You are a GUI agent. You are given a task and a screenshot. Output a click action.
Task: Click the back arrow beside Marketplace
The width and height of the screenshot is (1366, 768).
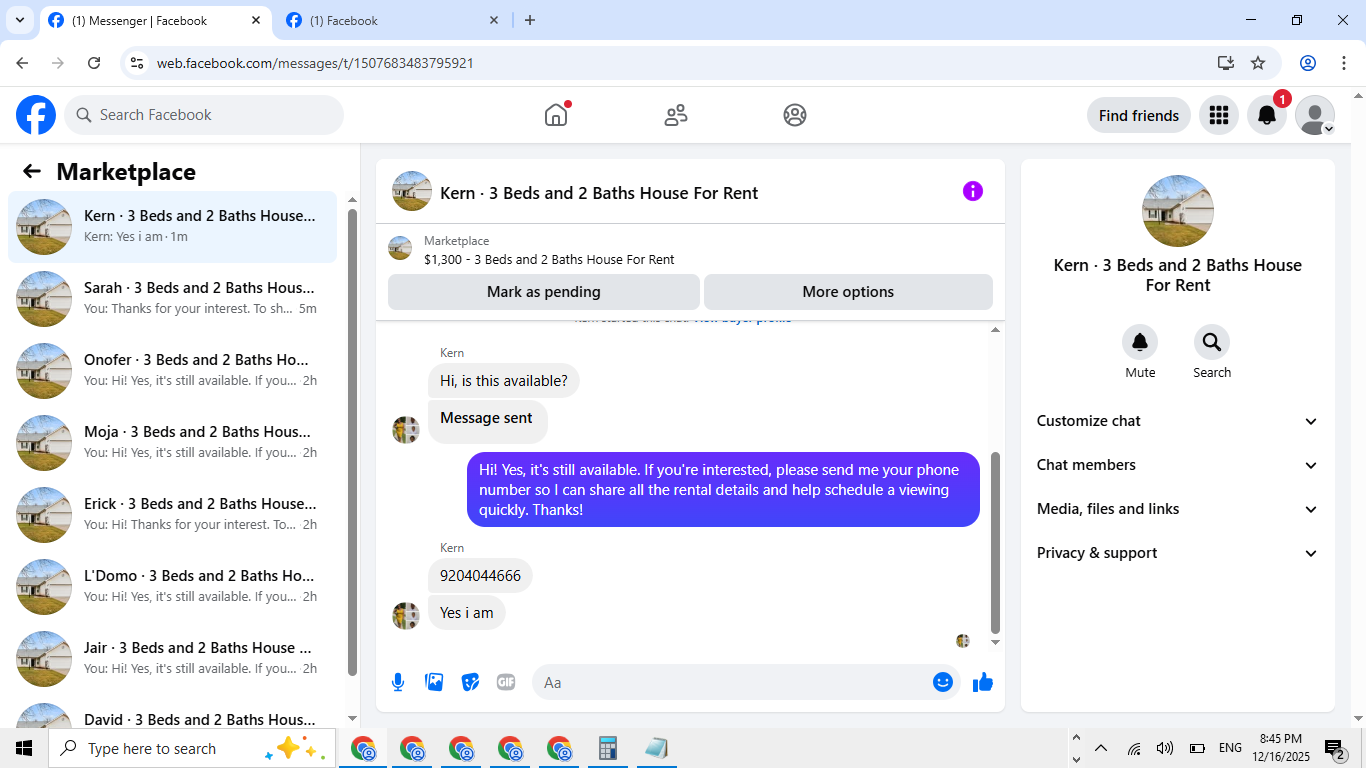(x=32, y=171)
